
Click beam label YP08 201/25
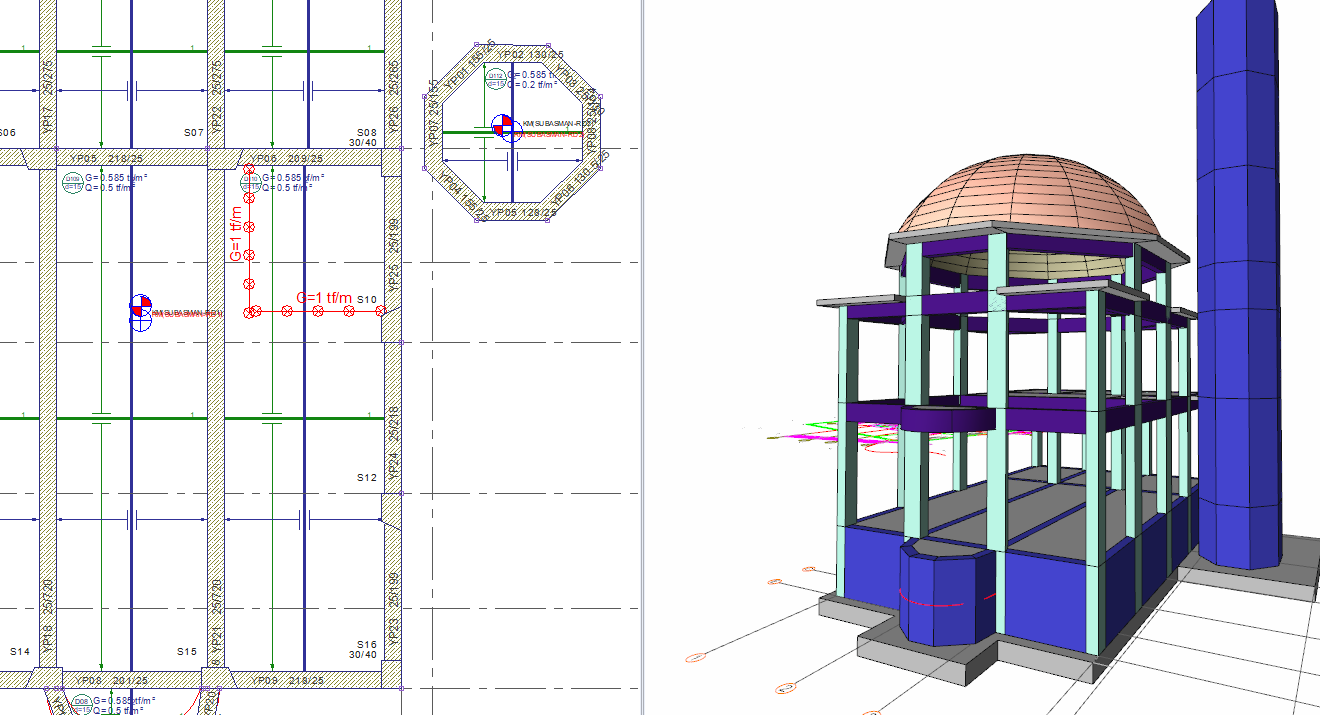tap(112, 680)
